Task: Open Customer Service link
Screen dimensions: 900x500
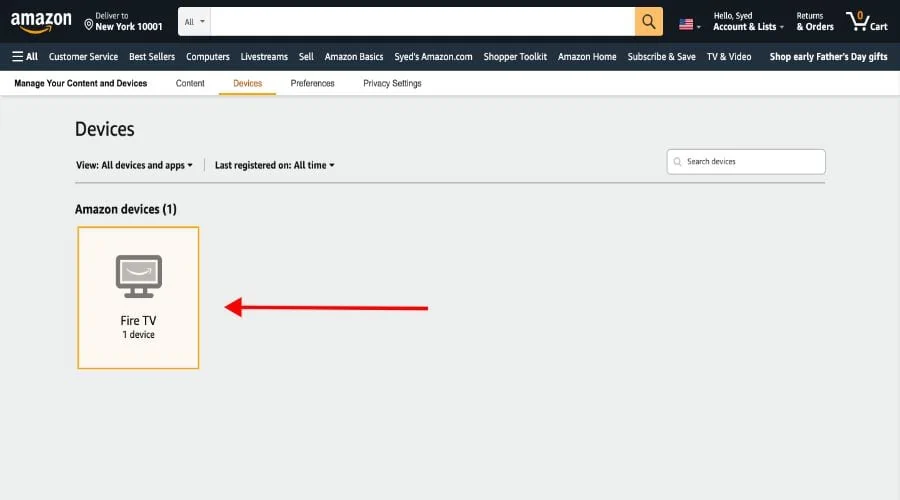Action: point(83,56)
